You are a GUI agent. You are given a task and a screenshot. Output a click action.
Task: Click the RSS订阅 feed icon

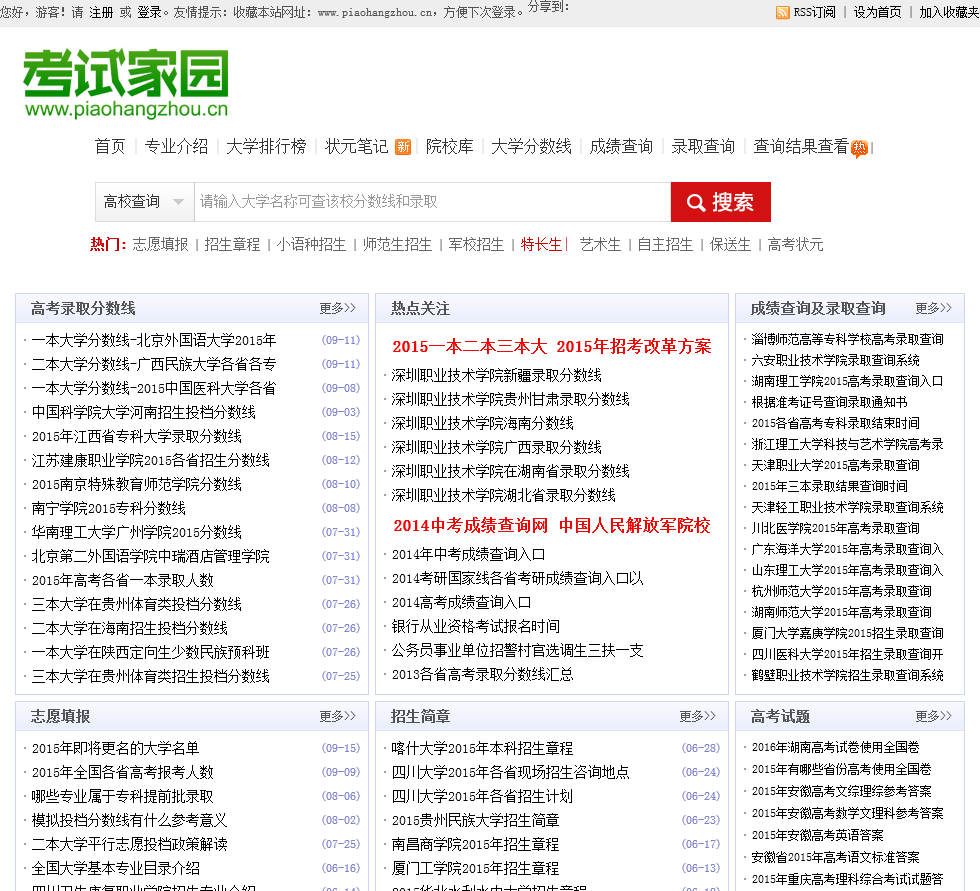[782, 12]
